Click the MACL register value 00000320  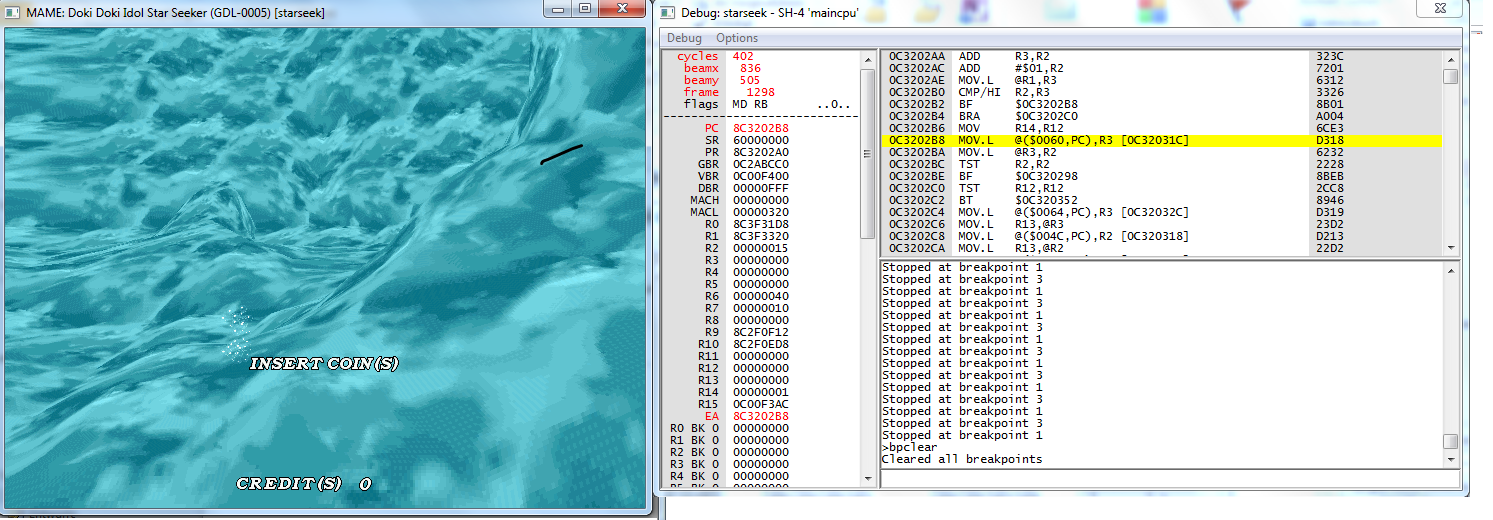pyautogui.click(x=761, y=213)
